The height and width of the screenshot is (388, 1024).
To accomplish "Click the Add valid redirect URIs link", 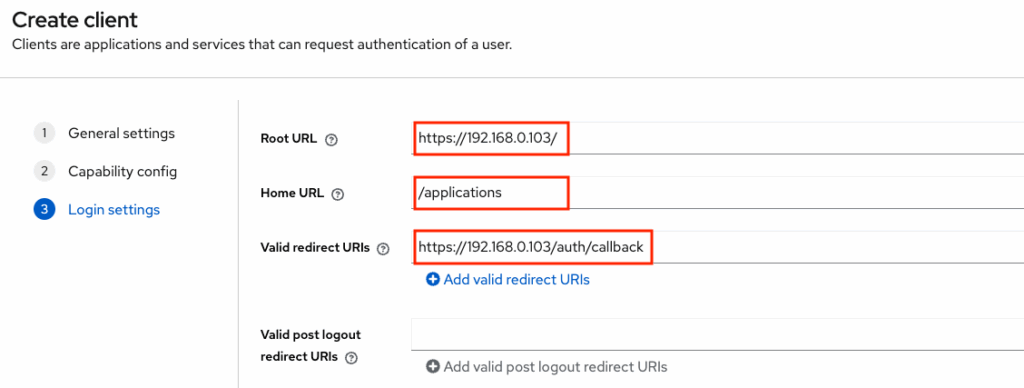I will coord(517,280).
